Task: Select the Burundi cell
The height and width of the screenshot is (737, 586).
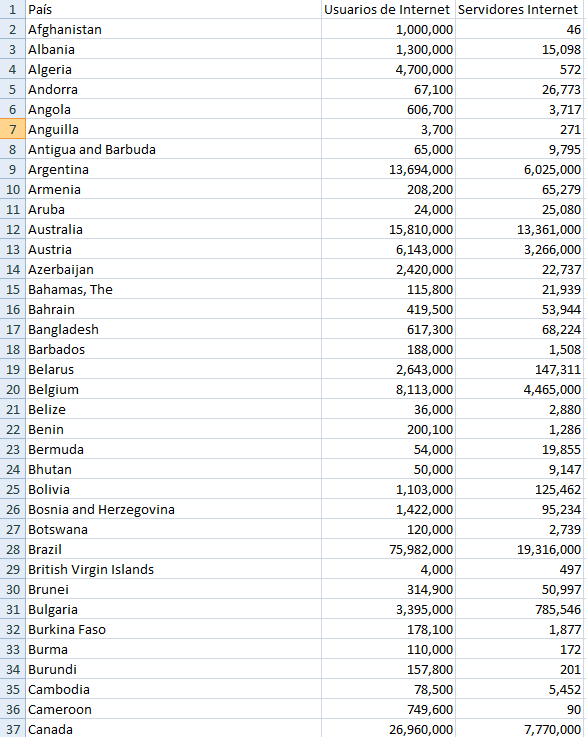Action: coord(173,668)
